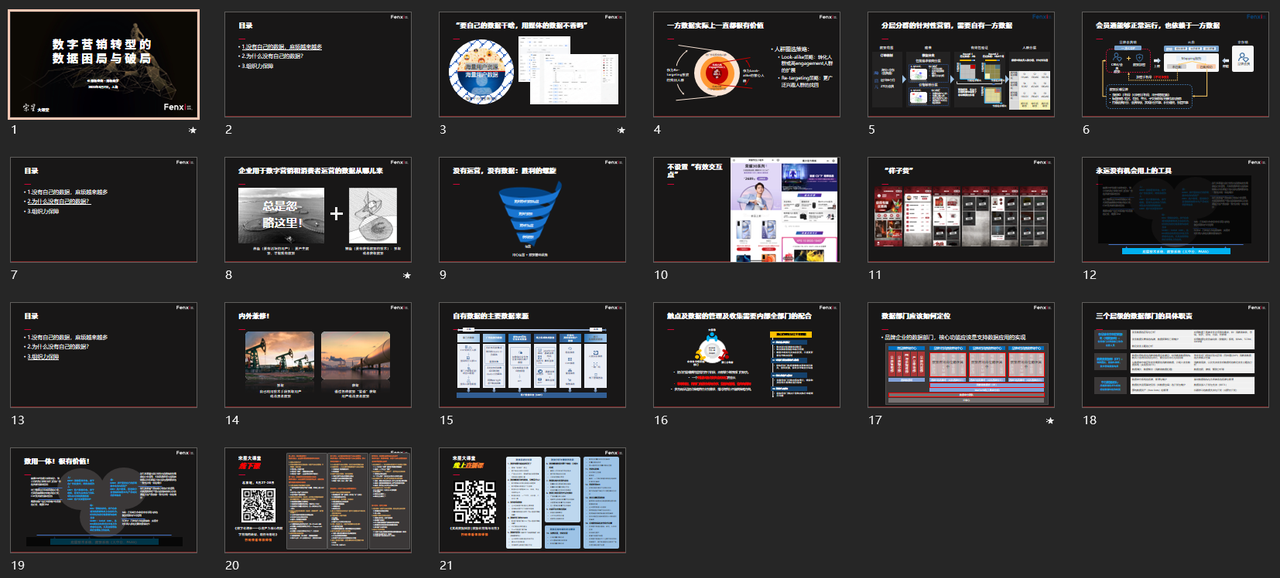Select slide 16 with the triangle diagram
The image size is (1280, 578).
coord(747,355)
